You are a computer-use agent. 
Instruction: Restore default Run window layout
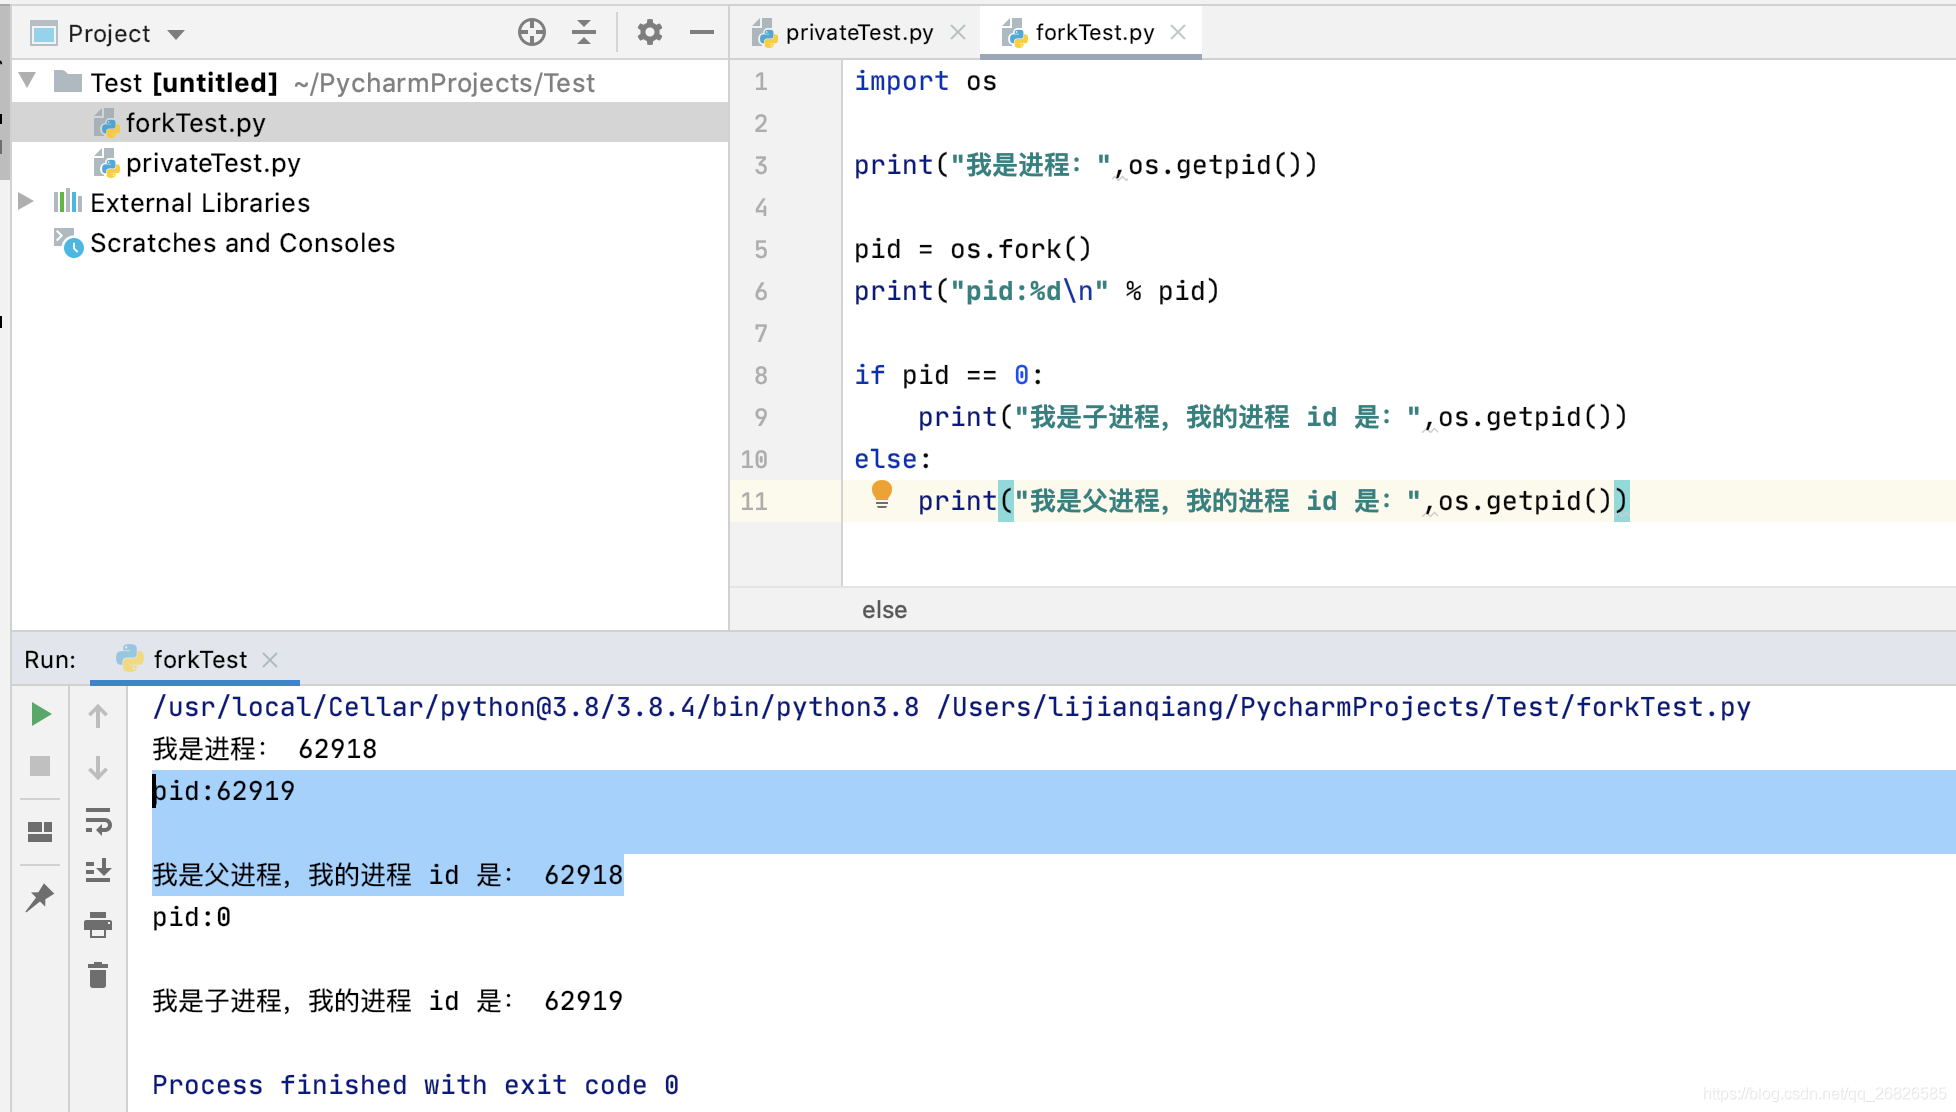41,830
